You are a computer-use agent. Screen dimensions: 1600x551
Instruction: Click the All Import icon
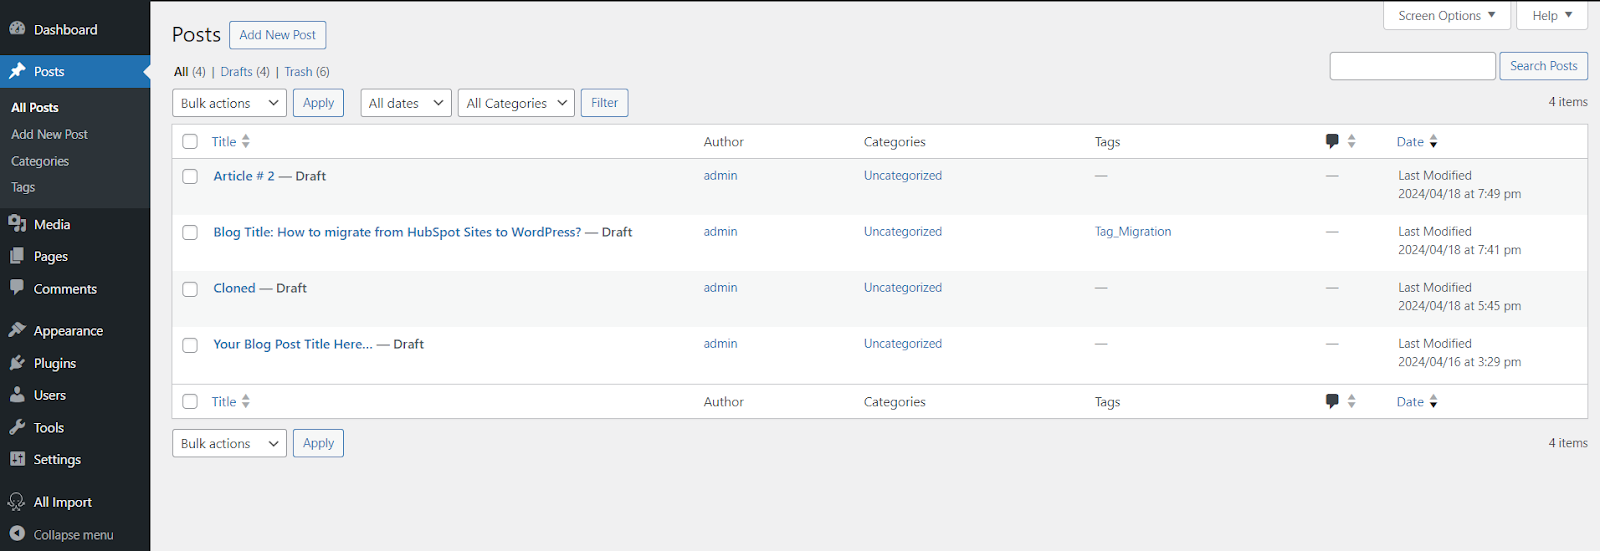coord(17,502)
